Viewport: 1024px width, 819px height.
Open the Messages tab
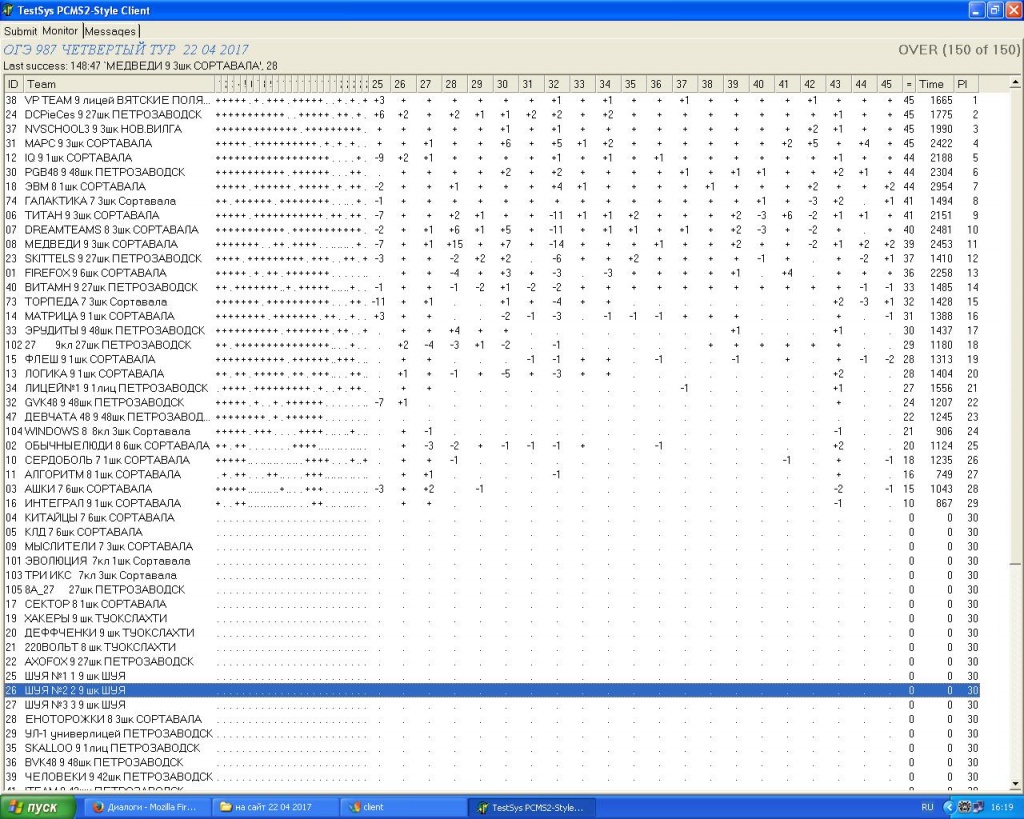click(x=110, y=31)
